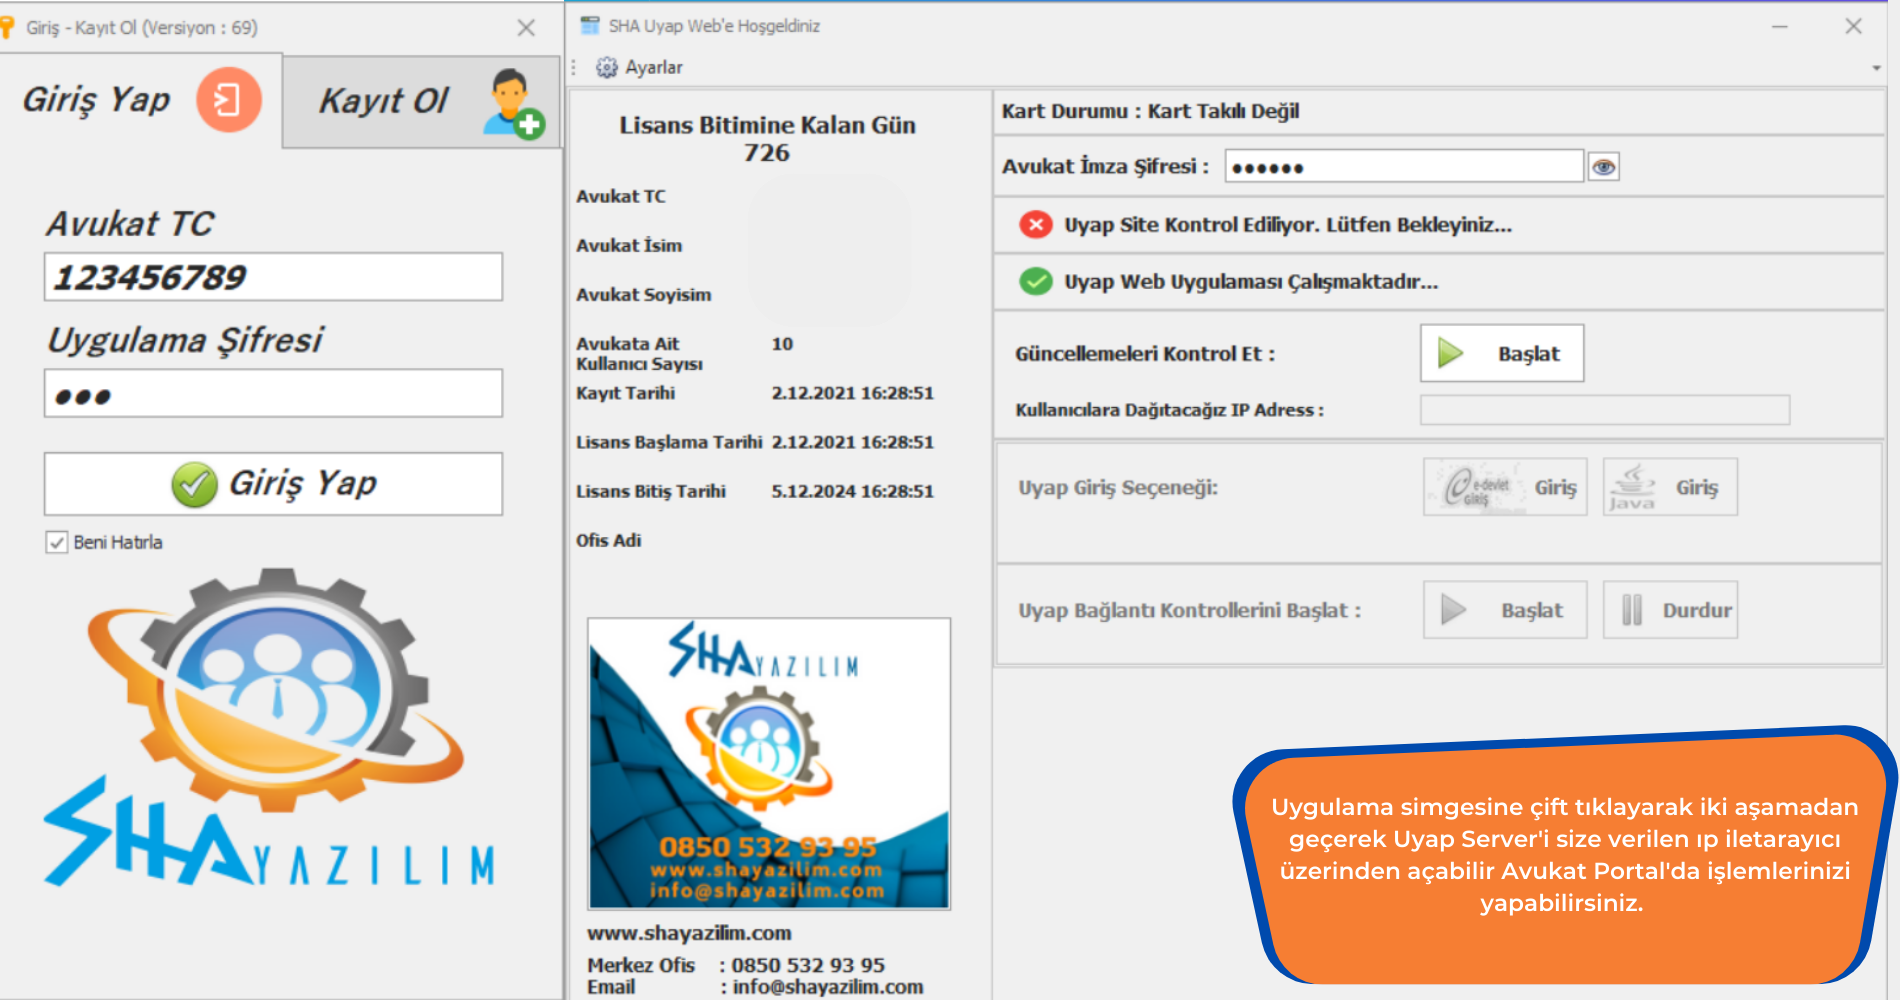Click the Giriş Yap button with green checkmark
Image resolution: width=1900 pixels, height=1000 pixels.
tap(273, 484)
